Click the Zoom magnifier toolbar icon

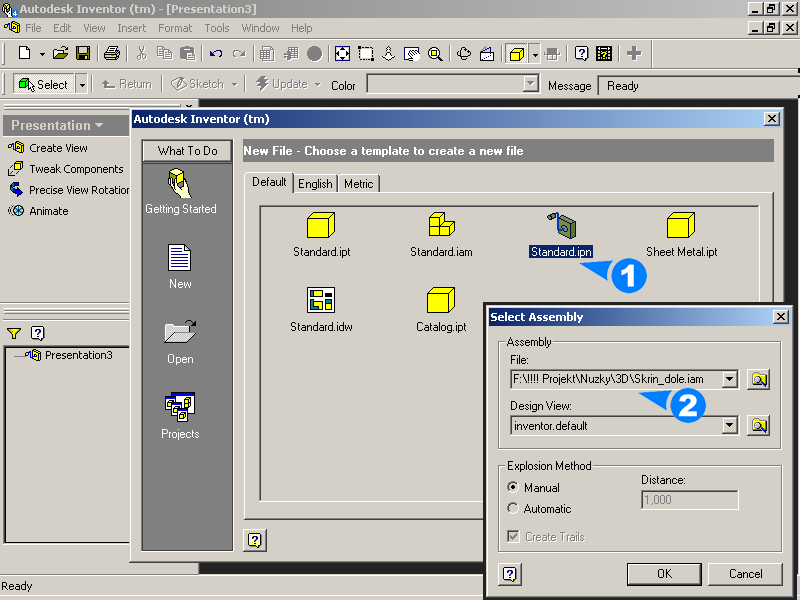(435, 53)
